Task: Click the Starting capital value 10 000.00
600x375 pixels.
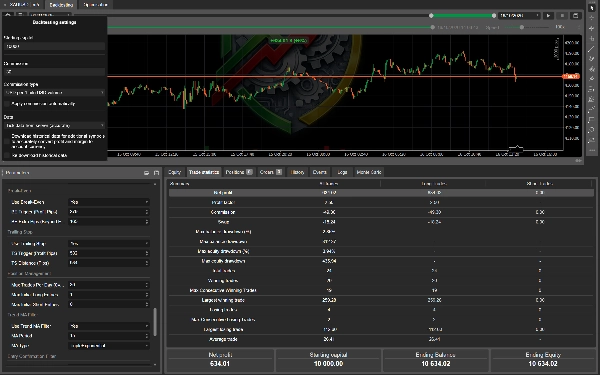Action: (x=328, y=364)
